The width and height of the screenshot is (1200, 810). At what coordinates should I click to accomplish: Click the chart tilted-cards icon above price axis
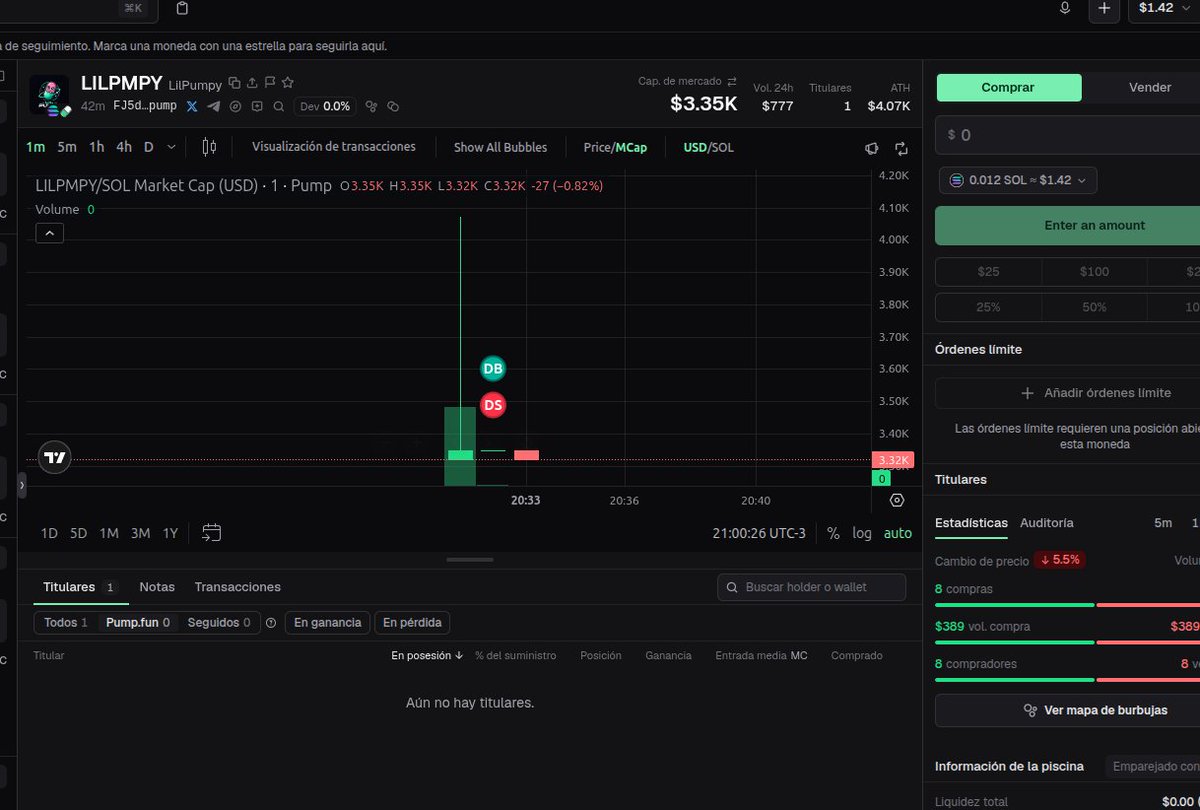tap(872, 148)
